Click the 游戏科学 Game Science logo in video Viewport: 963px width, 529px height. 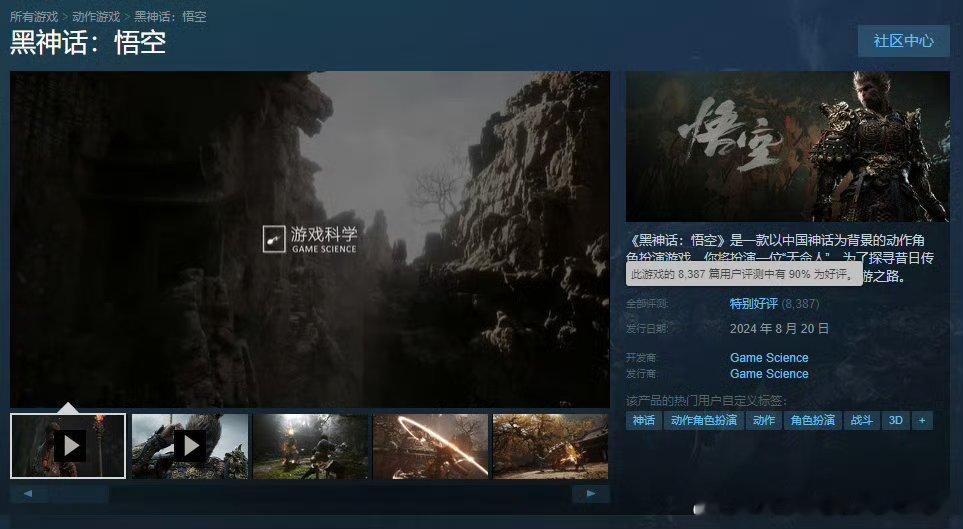310,240
